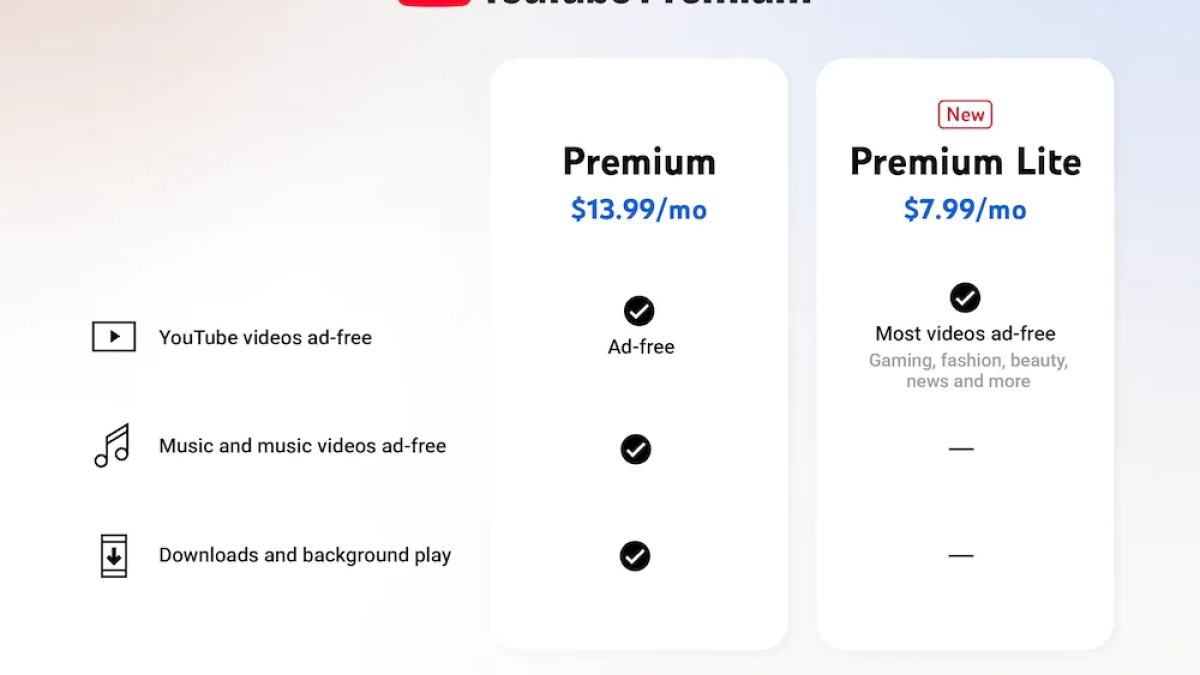Image resolution: width=1200 pixels, height=675 pixels.
Task: Click Premium Lite's Most videos ad-free checkmark
Action: pos(965,297)
